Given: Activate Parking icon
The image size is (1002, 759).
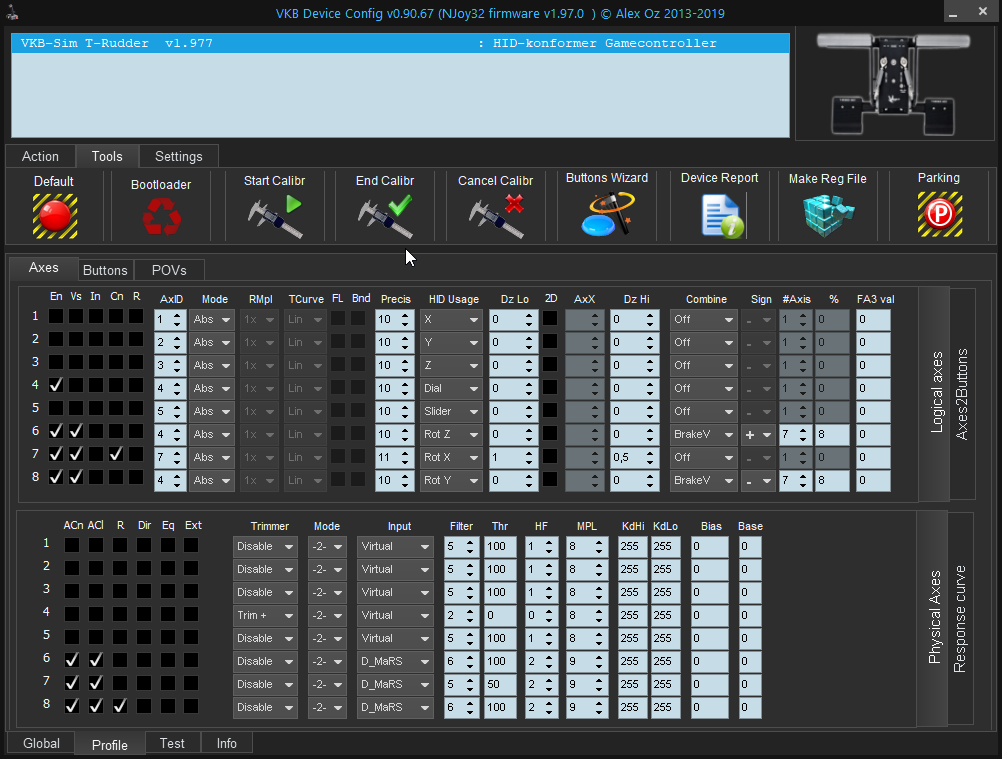Looking at the screenshot, I should [939, 215].
